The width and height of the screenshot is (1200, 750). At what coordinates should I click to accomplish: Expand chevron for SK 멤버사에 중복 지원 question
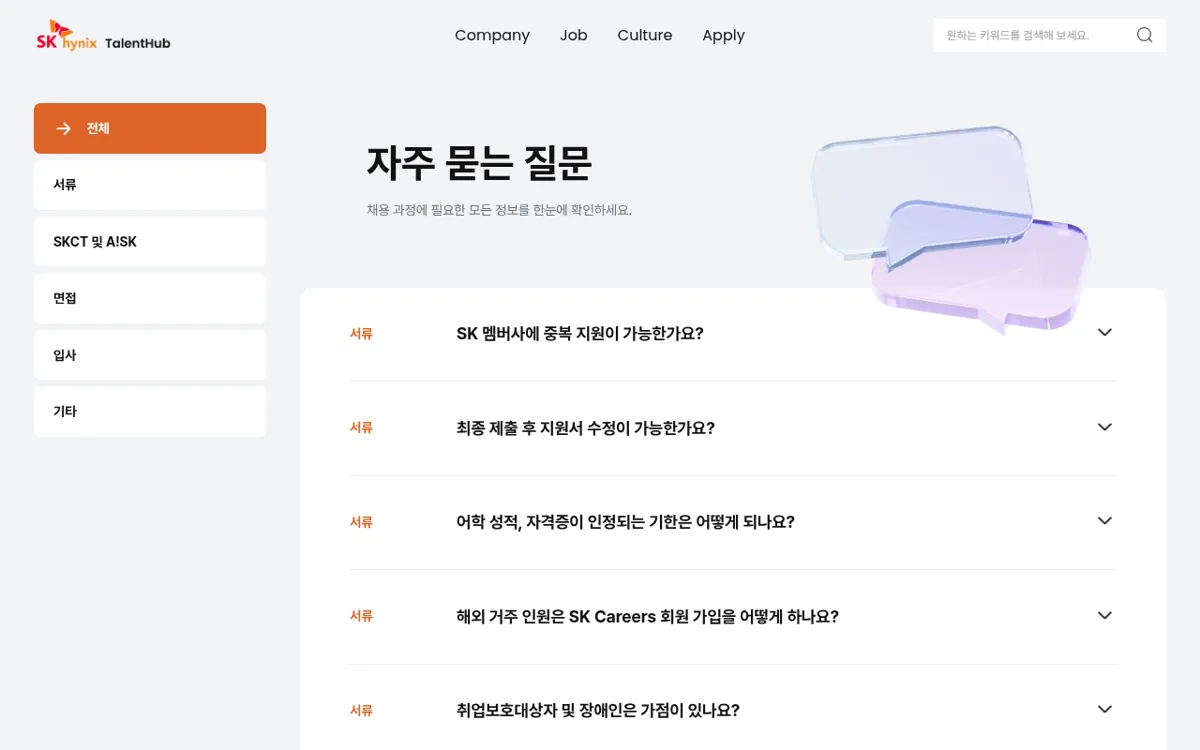[1105, 333]
